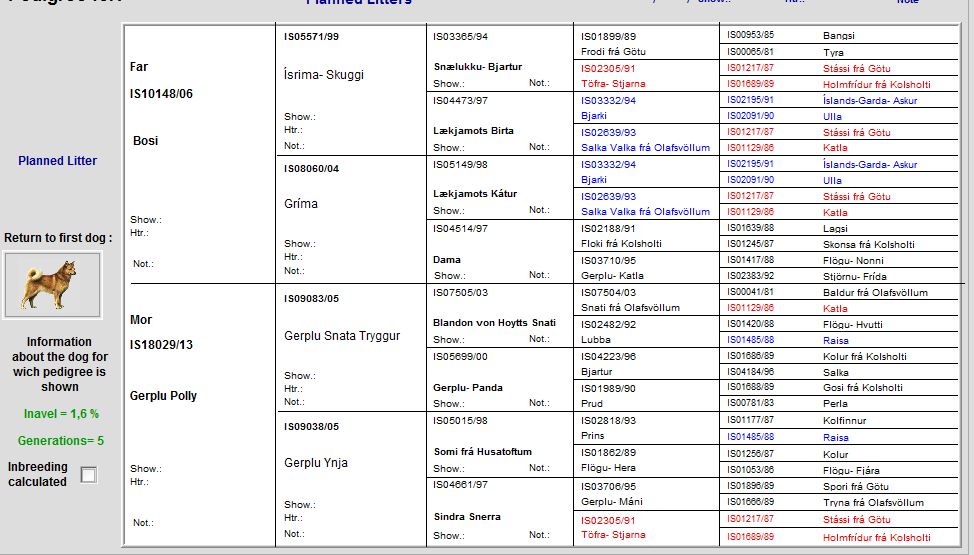This screenshot has width=974, height=555.
Task: Click Gerplu- Panda
Action: tap(468, 388)
